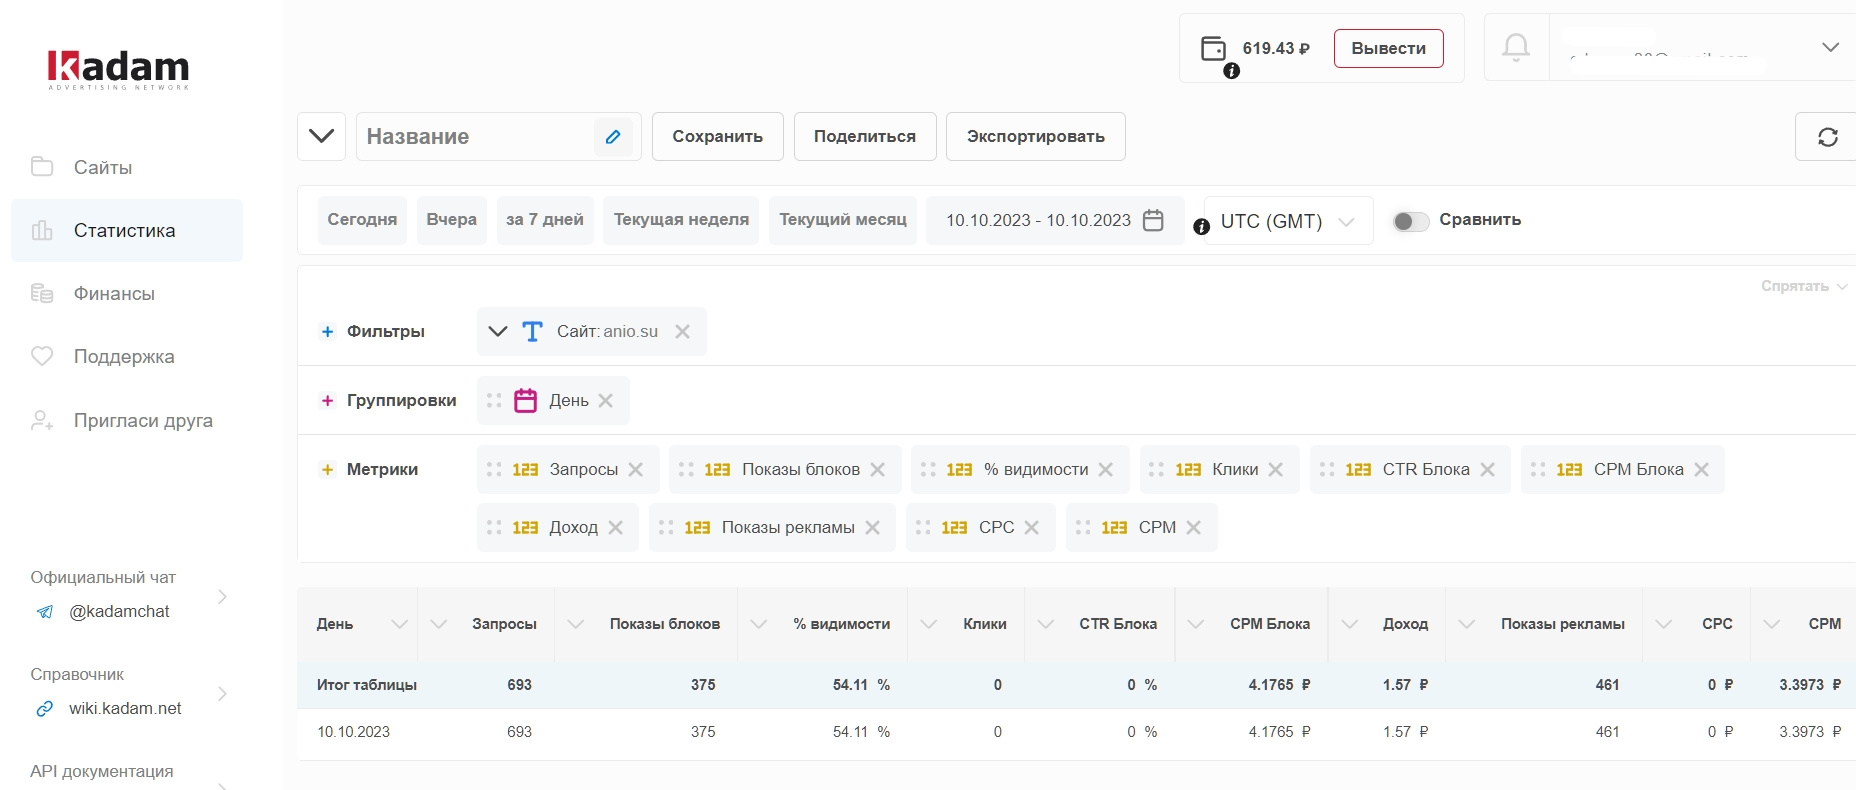The image size is (1856, 790).
Task: Remove the Доход metric
Action: tap(616, 527)
